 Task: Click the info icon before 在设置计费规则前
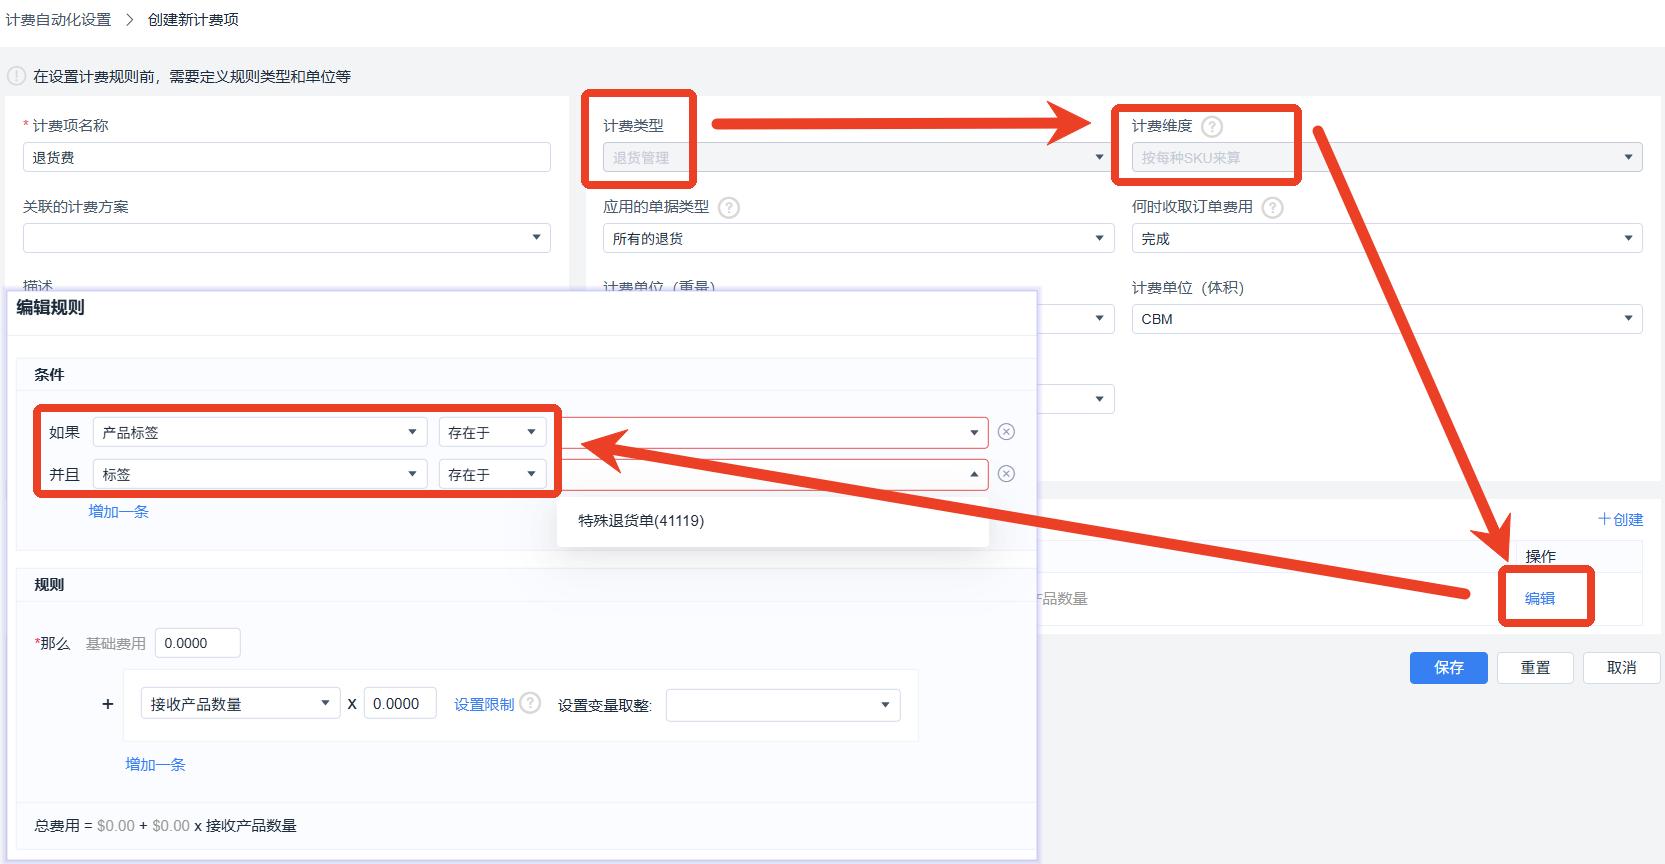pos(16,76)
